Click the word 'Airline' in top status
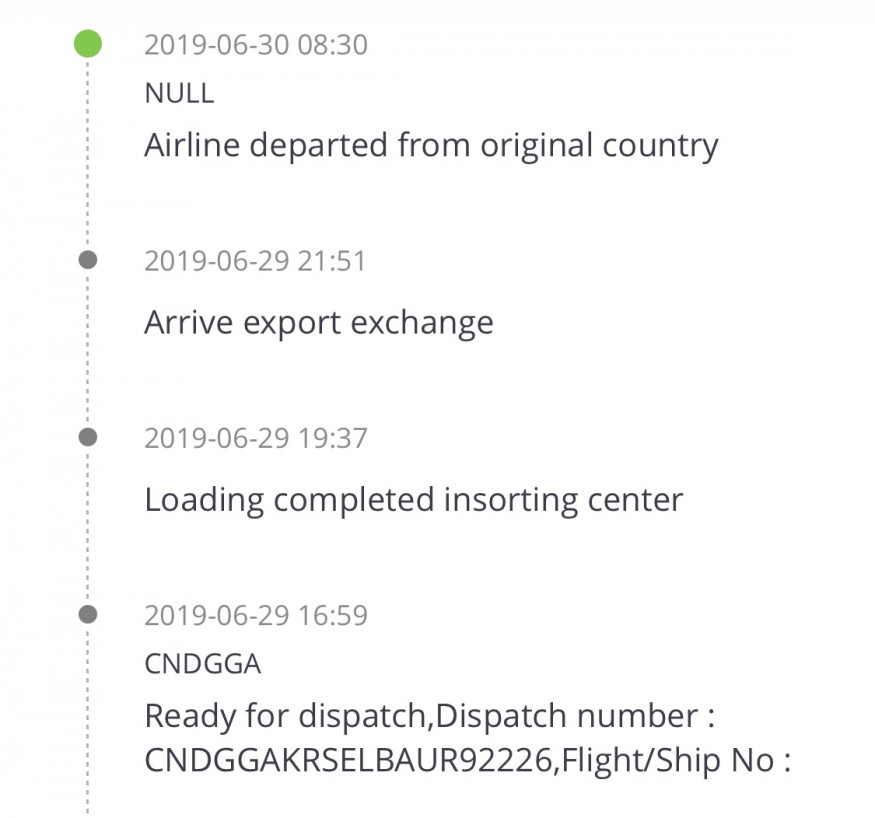This screenshot has height=818, width=875. coord(192,145)
